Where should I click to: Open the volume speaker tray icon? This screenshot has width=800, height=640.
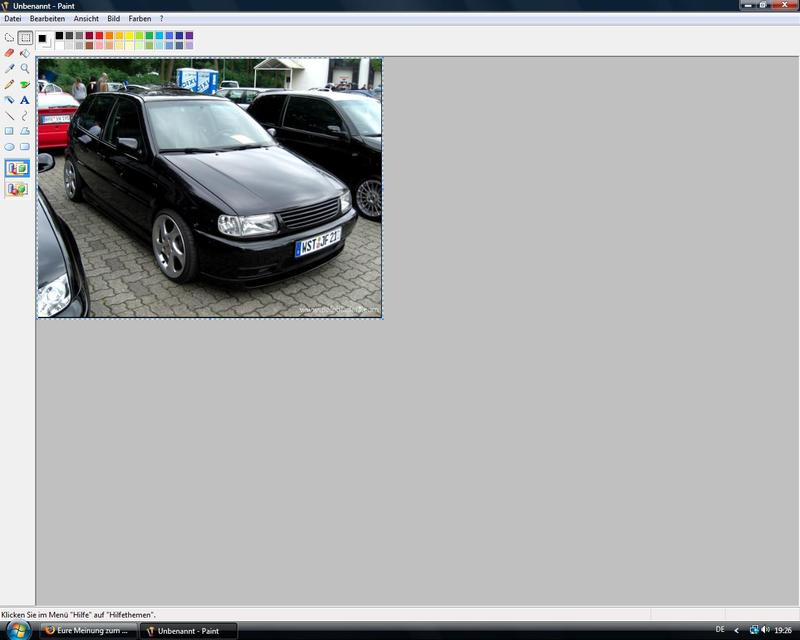tap(765, 630)
